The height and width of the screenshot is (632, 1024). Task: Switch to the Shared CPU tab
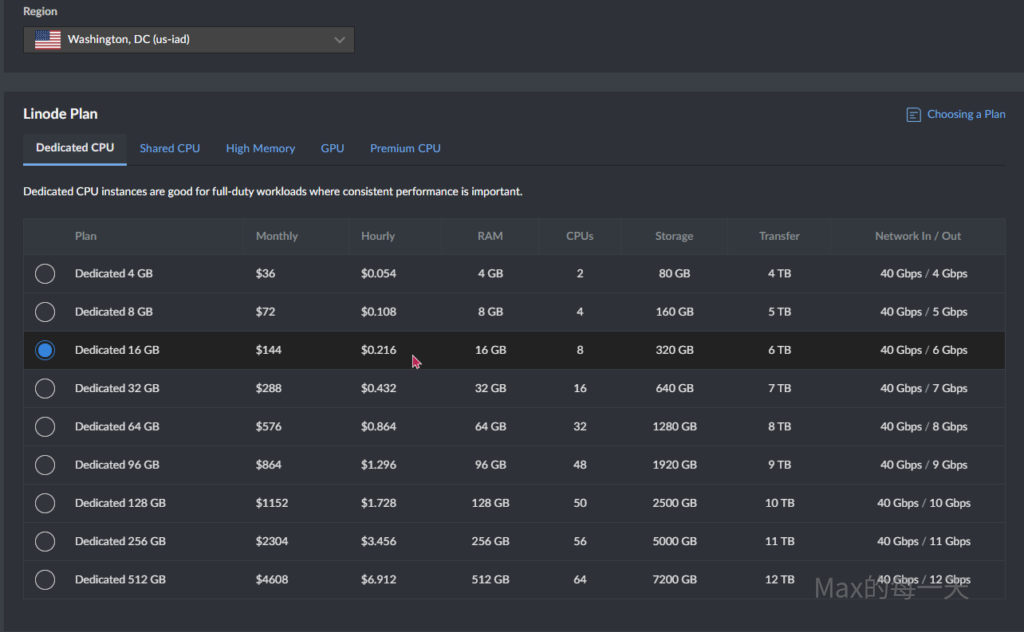tap(170, 148)
